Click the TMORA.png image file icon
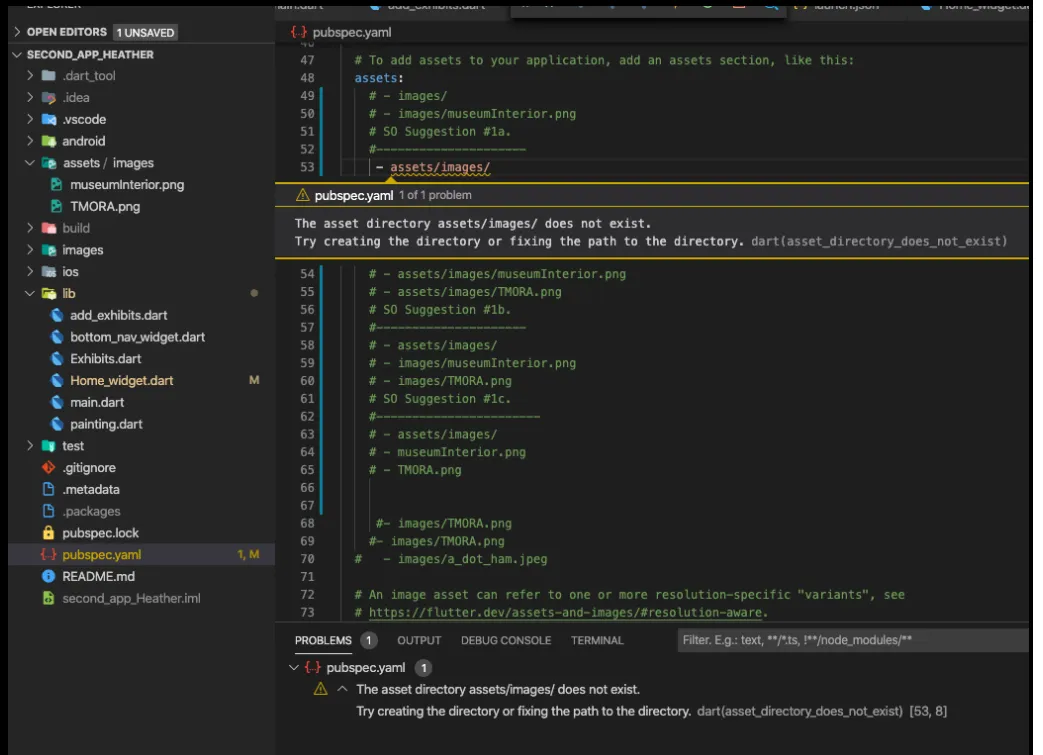The height and width of the screenshot is (755, 1043). click(57, 207)
